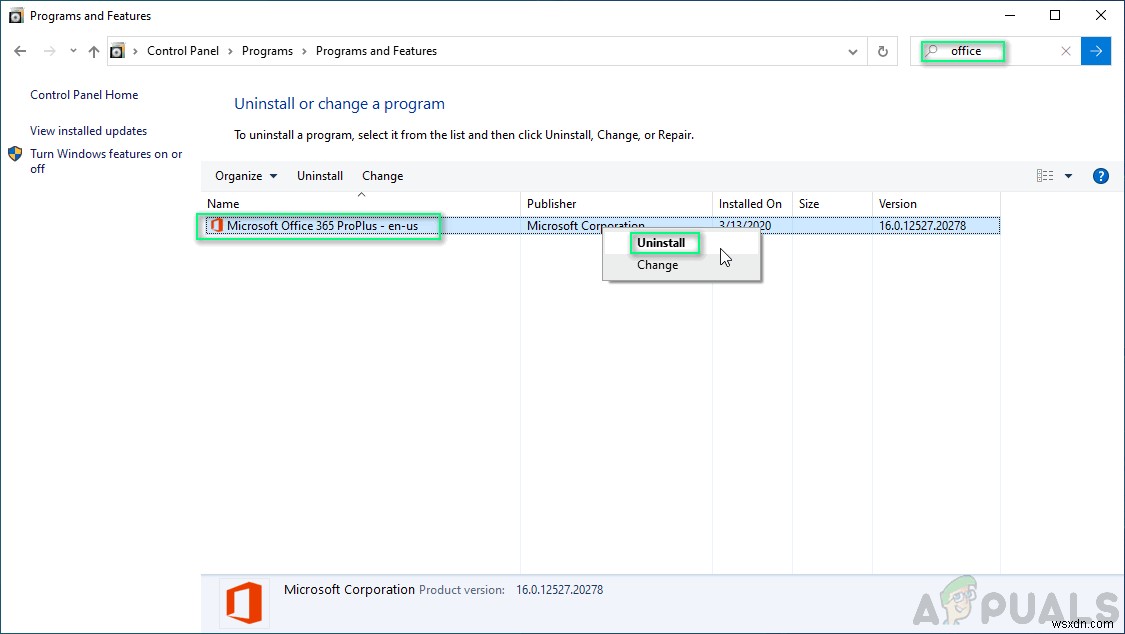1125x634 pixels.
Task: Refresh the Programs and Features list
Action: coord(882,52)
